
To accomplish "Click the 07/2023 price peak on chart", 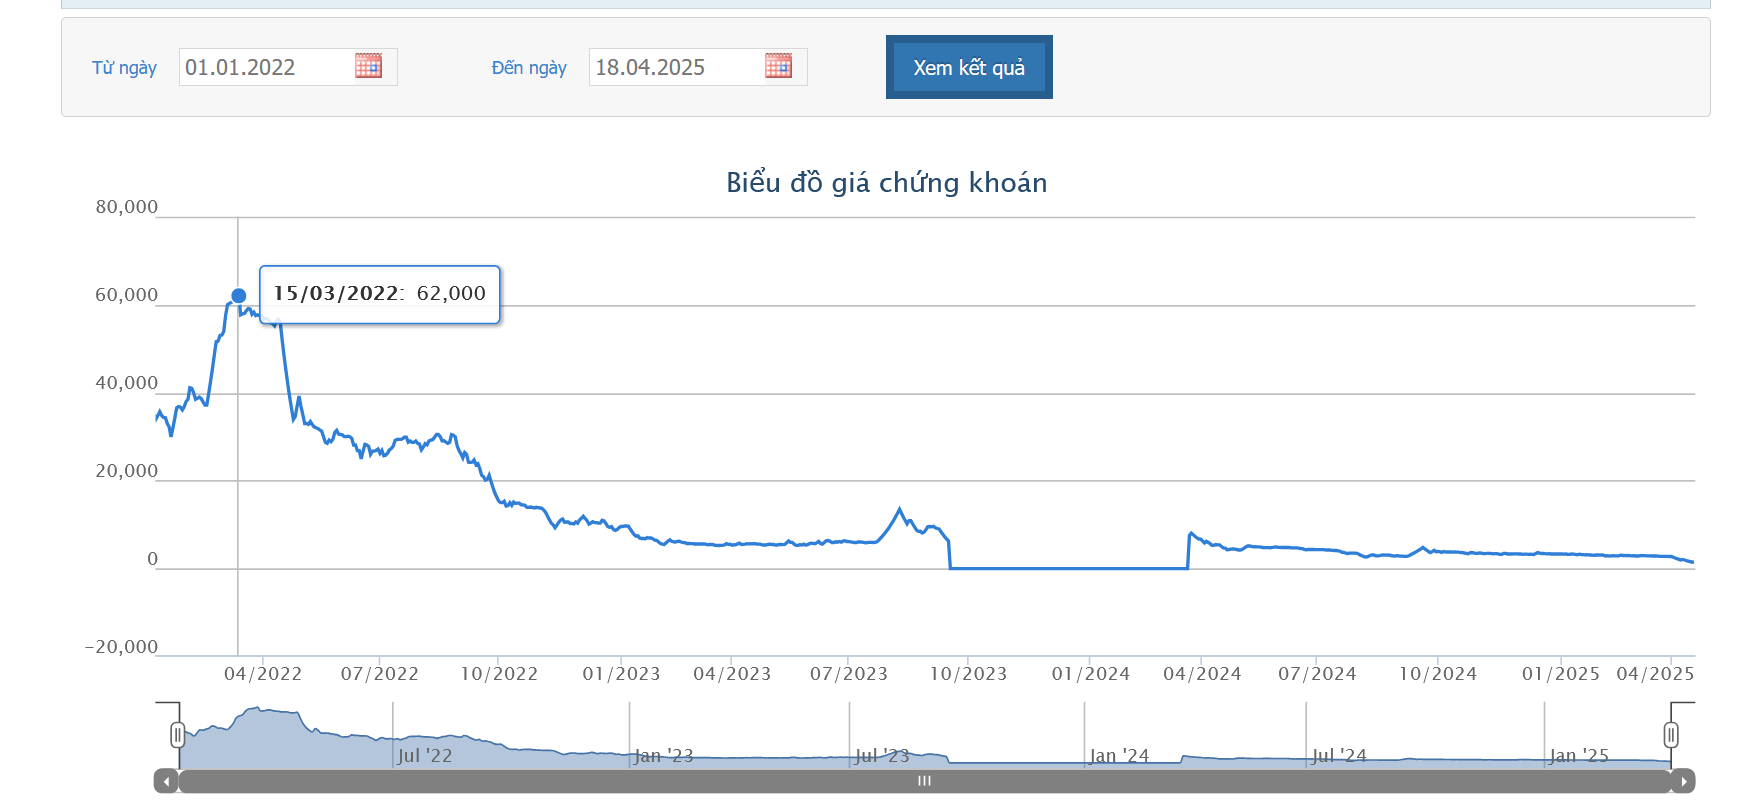I will (900, 509).
